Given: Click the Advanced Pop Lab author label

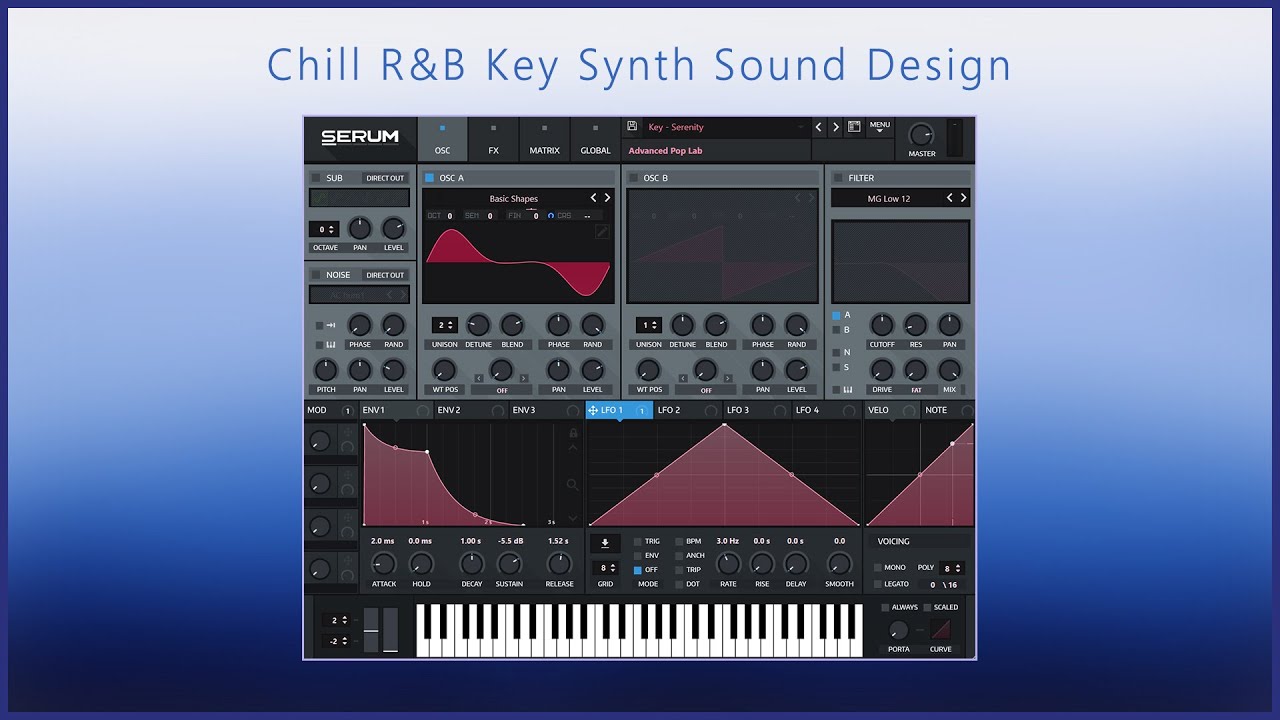Looking at the screenshot, I should (665, 151).
